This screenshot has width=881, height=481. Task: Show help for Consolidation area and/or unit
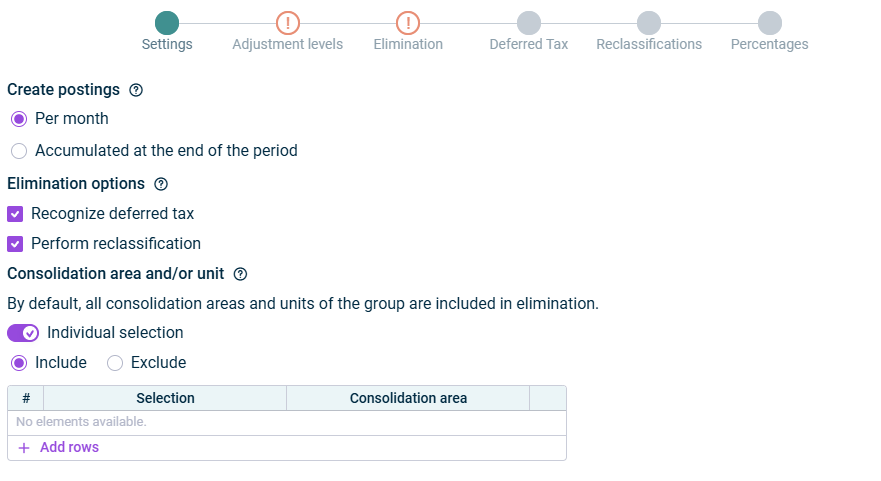(x=240, y=273)
